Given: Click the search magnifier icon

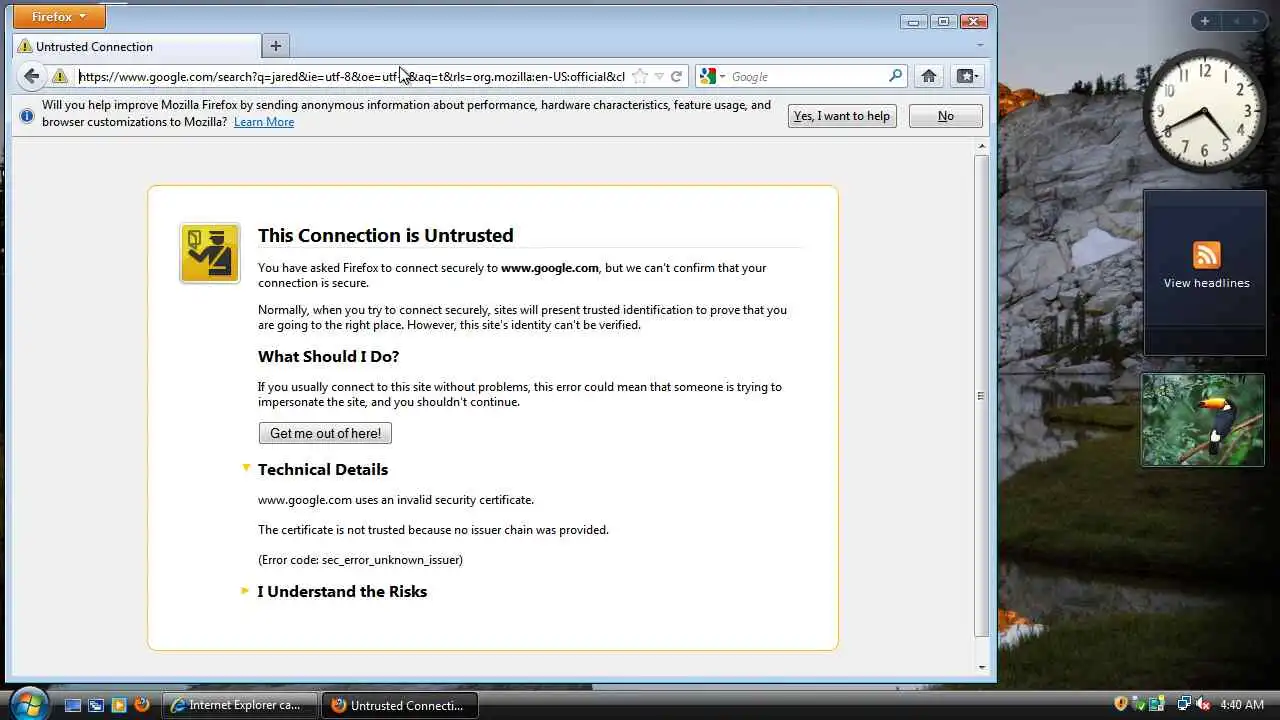Looking at the screenshot, I should pyautogui.click(x=895, y=76).
